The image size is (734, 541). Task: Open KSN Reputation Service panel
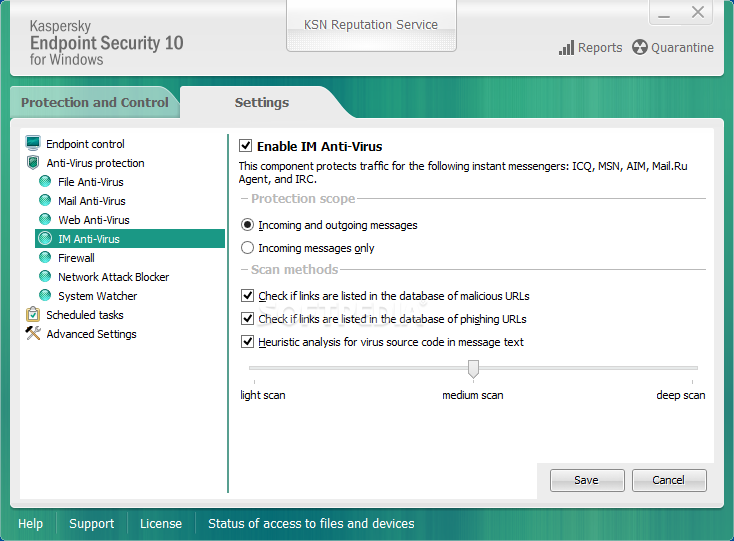click(371, 25)
